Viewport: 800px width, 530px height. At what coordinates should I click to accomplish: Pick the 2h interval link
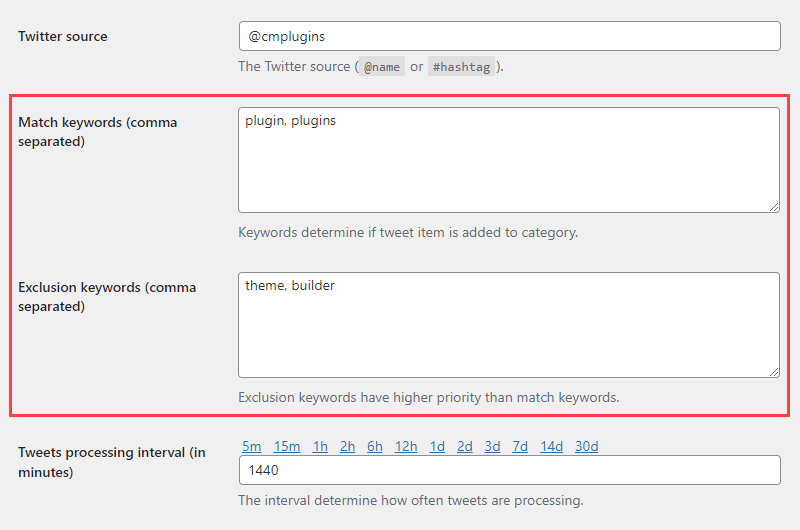347,446
